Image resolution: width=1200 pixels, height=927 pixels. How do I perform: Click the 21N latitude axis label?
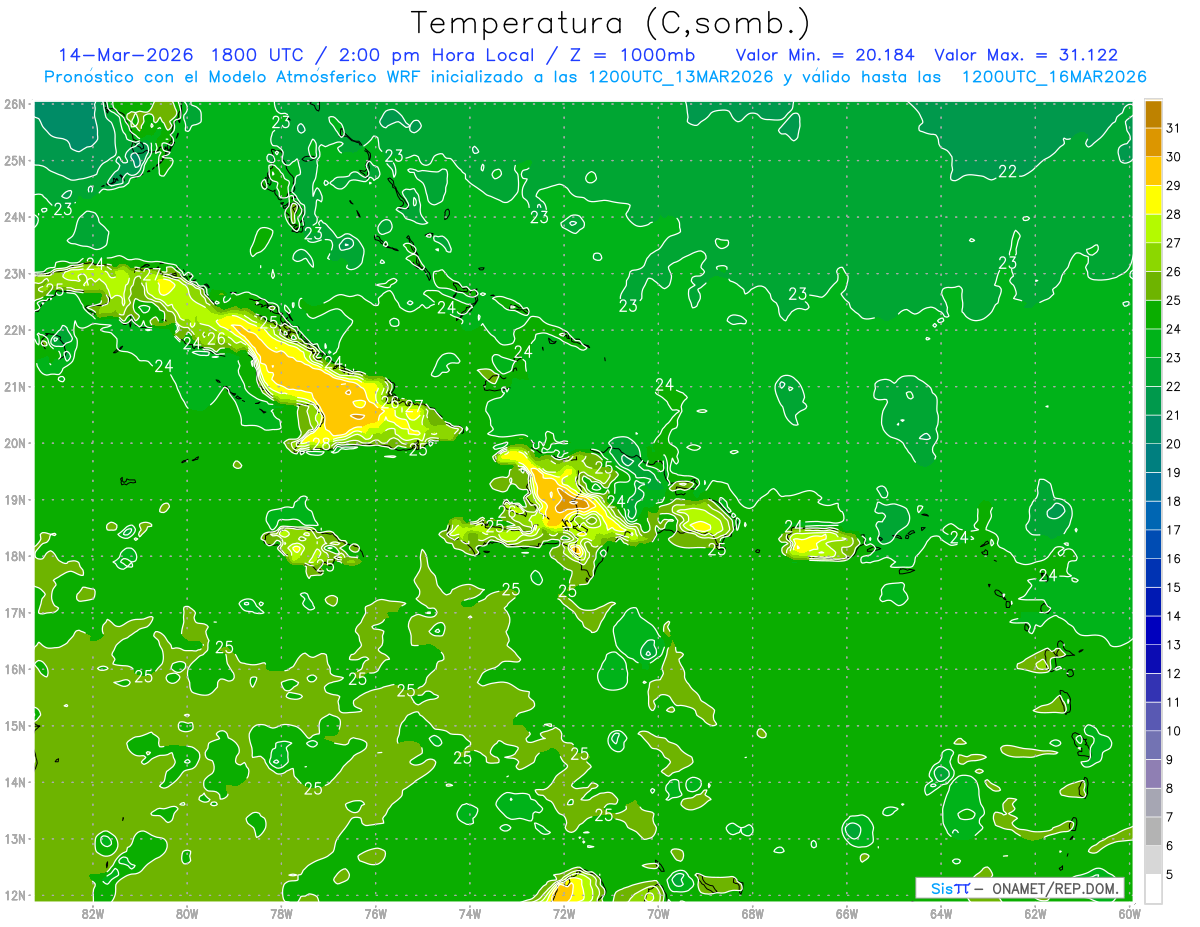pyautogui.click(x=15, y=387)
